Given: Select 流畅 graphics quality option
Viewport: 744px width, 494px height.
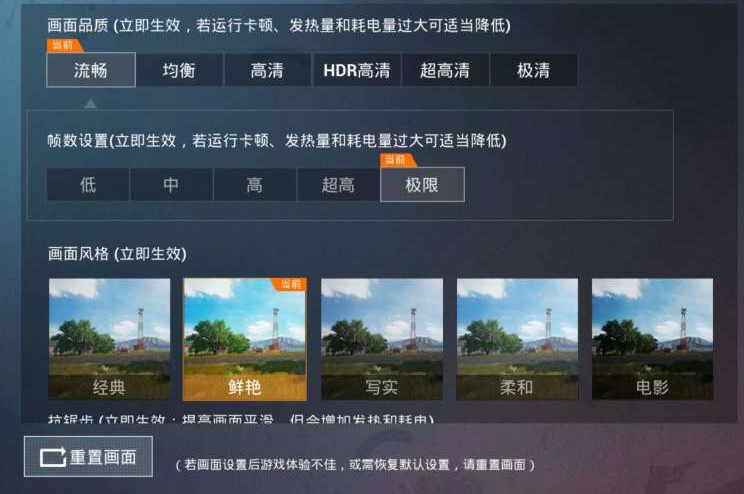Looking at the screenshot, I should [91, 70].
